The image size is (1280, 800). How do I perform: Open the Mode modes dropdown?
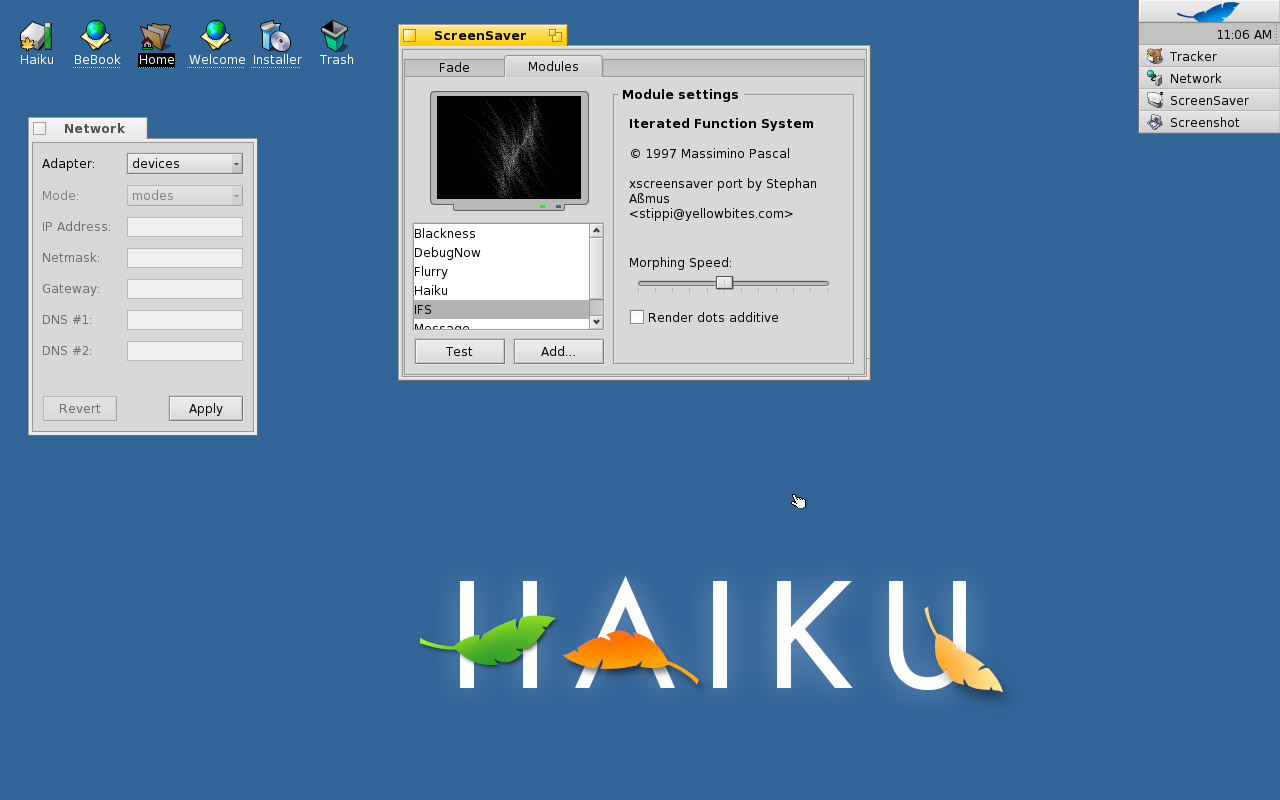[x=185, y=195]
